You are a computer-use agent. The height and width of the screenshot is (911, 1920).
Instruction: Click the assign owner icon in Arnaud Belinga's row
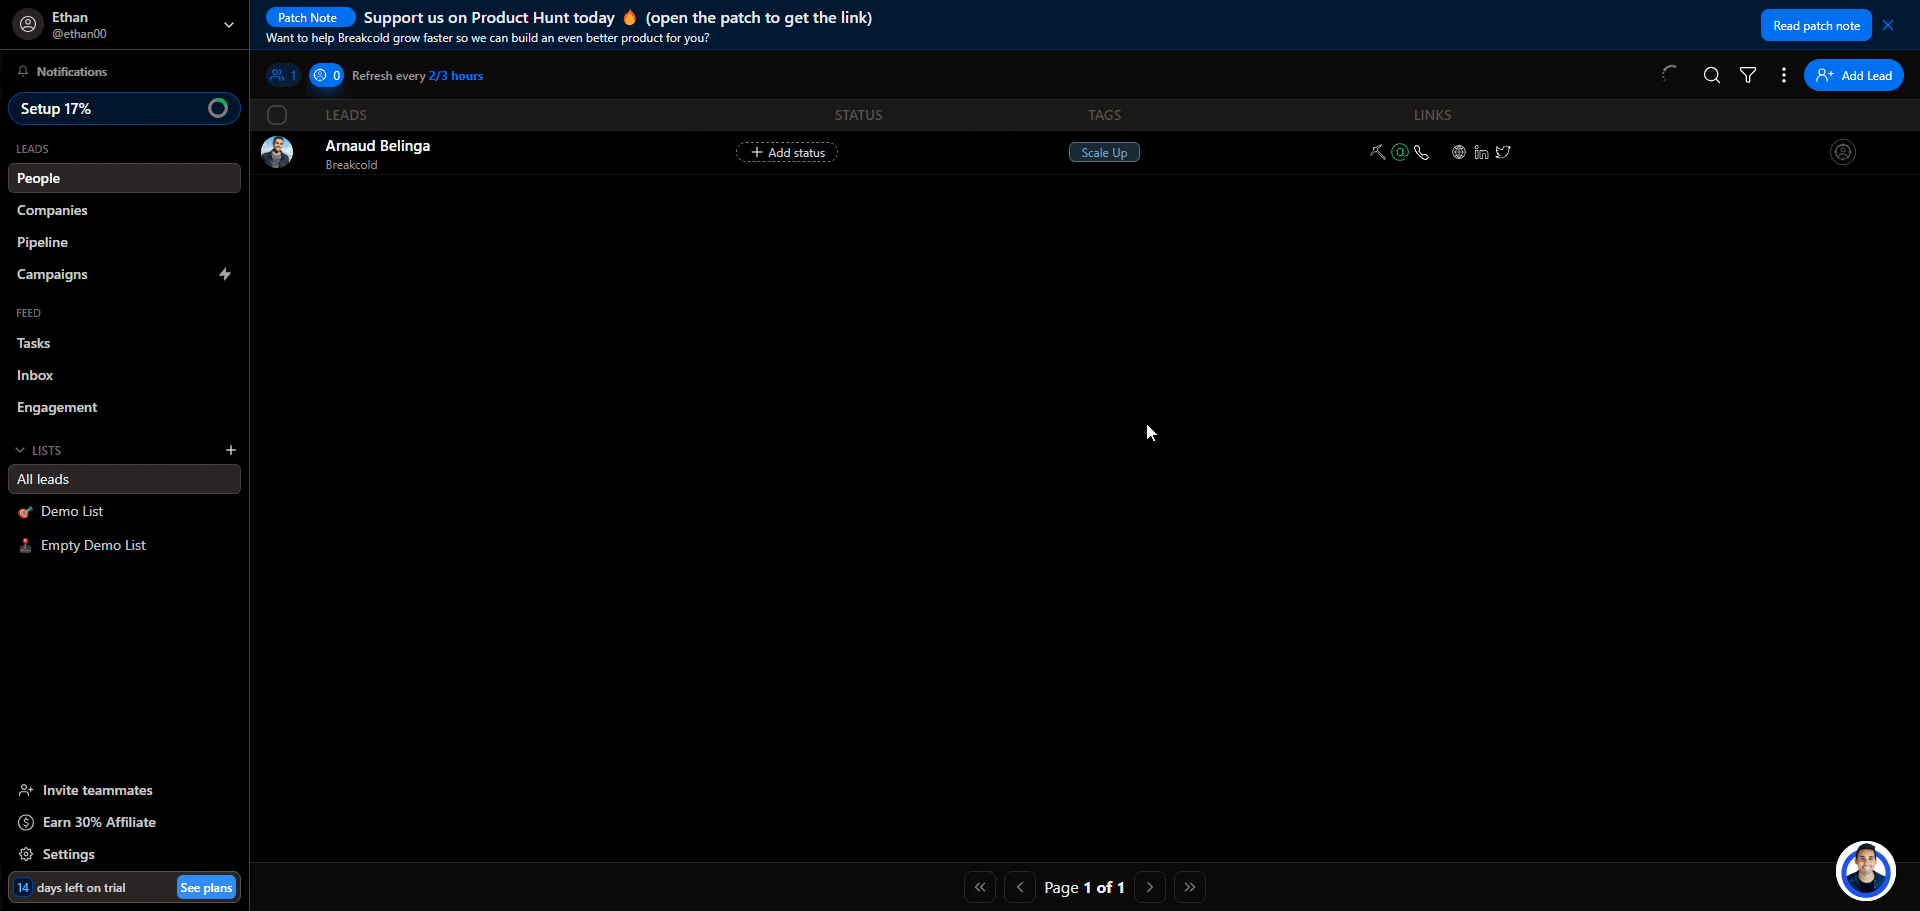(1843, 152)
